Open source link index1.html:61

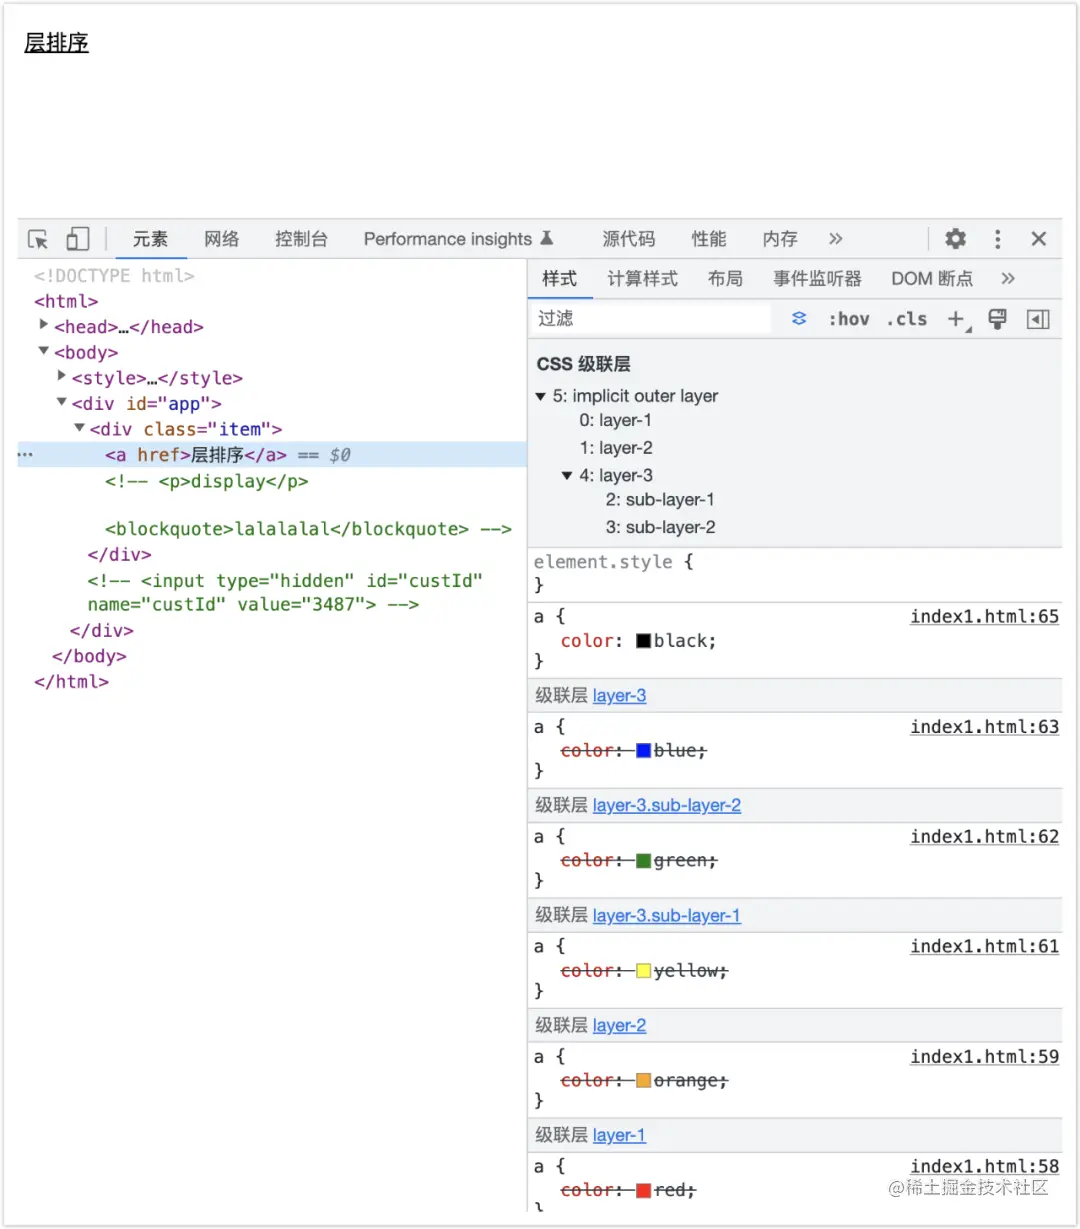tap(984, 947)
